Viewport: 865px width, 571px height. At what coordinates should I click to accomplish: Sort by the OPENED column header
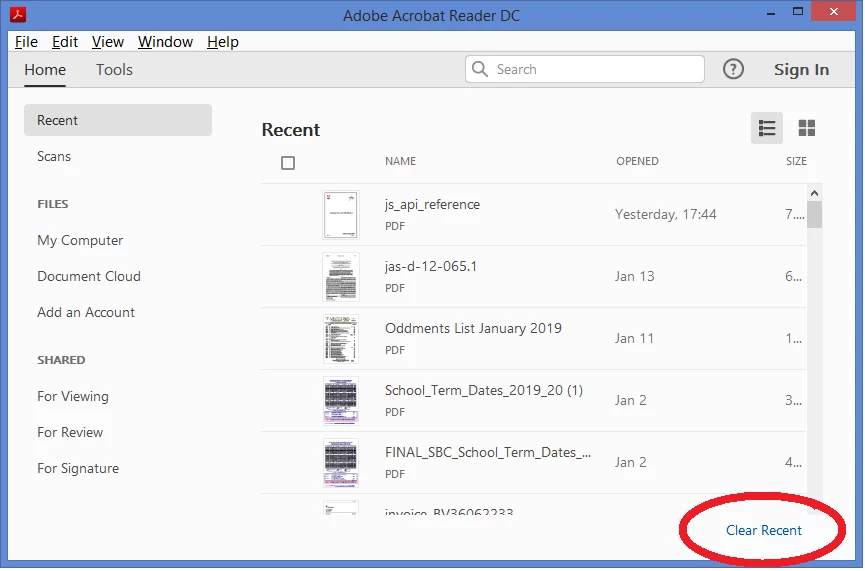637,161
